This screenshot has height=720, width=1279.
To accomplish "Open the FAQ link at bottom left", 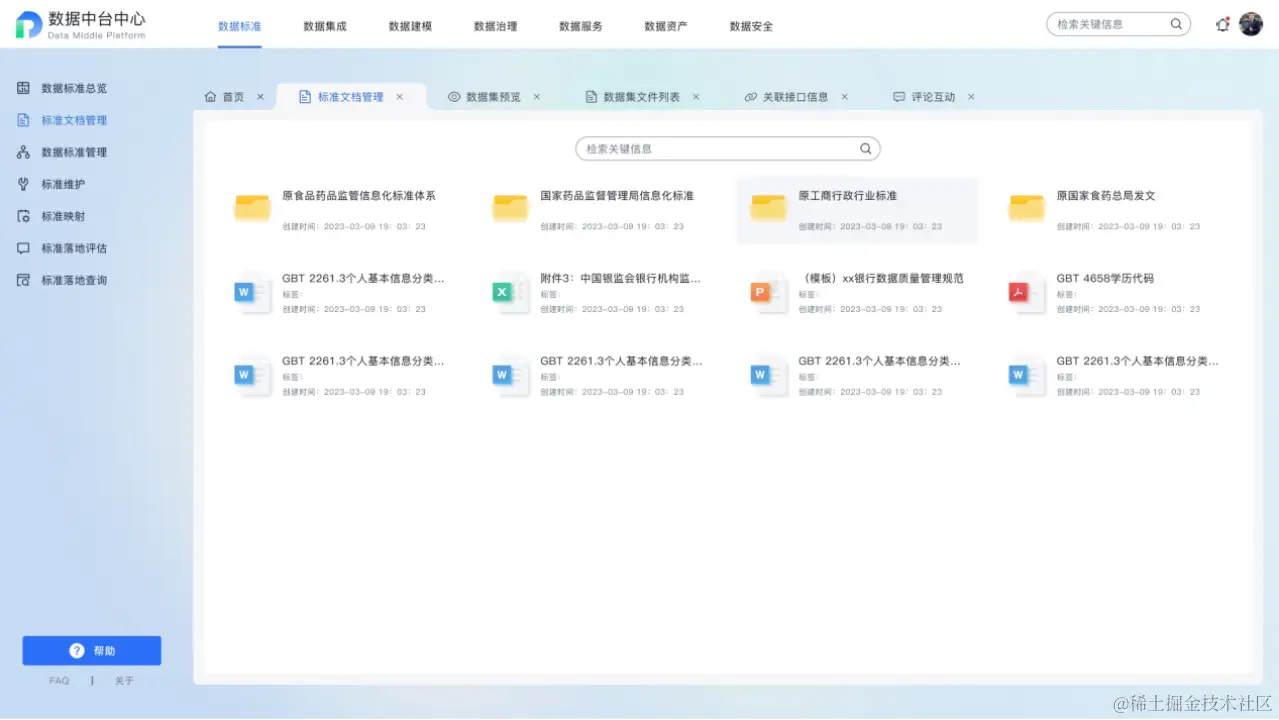I will pyautogui.click(x=58, y=680).
